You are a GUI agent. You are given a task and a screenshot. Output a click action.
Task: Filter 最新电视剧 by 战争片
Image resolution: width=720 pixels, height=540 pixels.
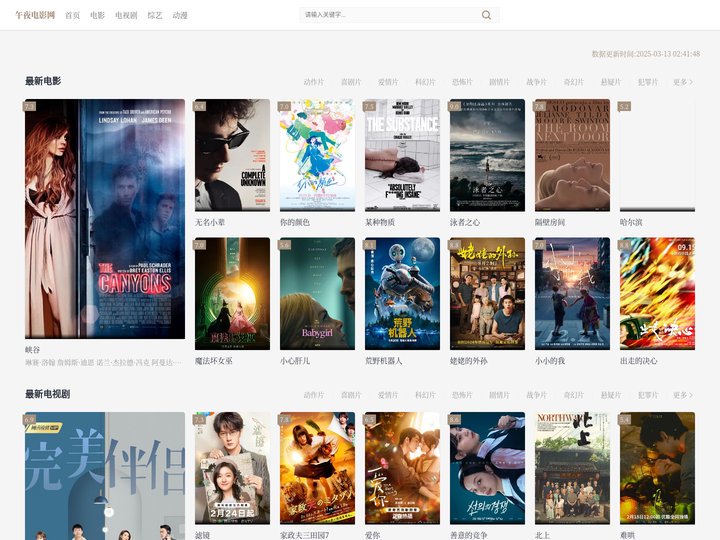click(536, 395)
